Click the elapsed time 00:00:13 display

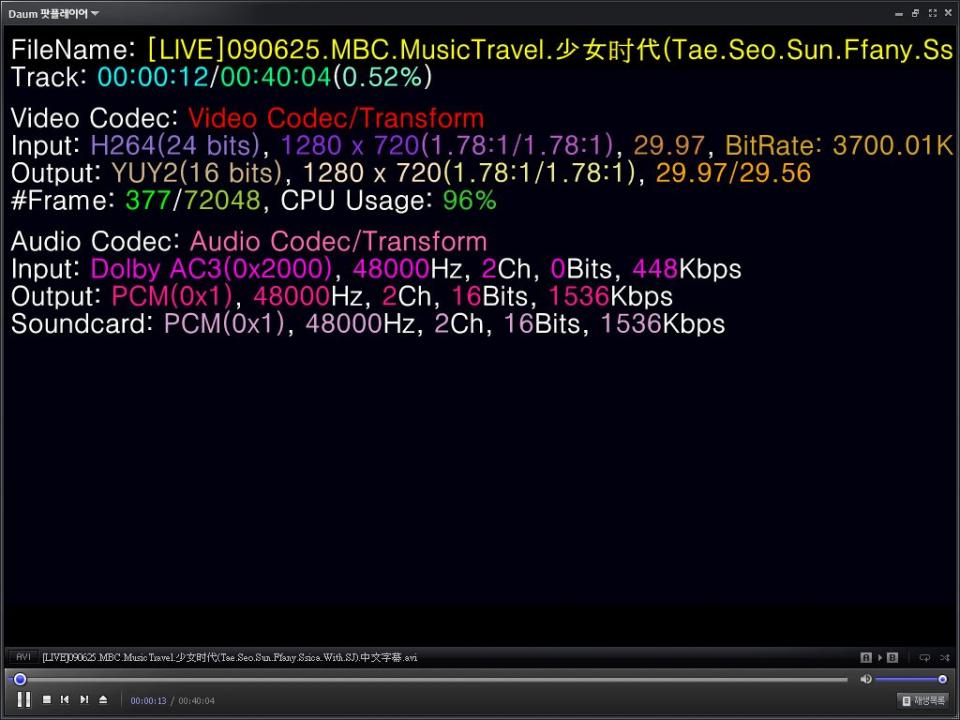click(148, 701)
